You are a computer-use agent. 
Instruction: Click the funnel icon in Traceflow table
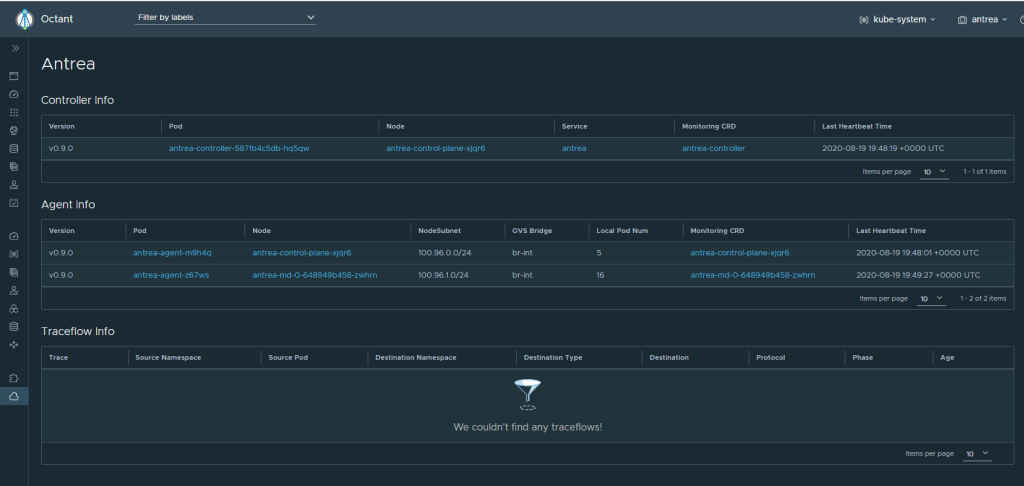pos(526,393)
